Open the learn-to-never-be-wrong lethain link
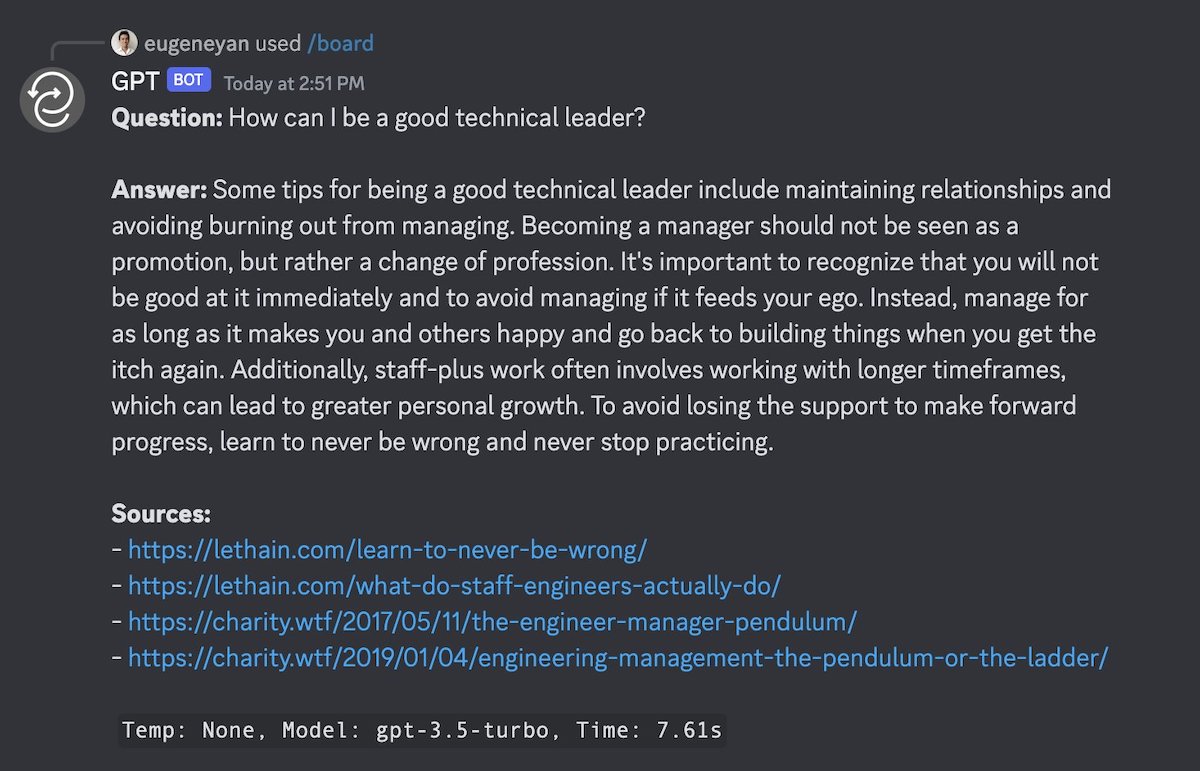Viewport: 1200px width, 771px height. pos(388,549)
